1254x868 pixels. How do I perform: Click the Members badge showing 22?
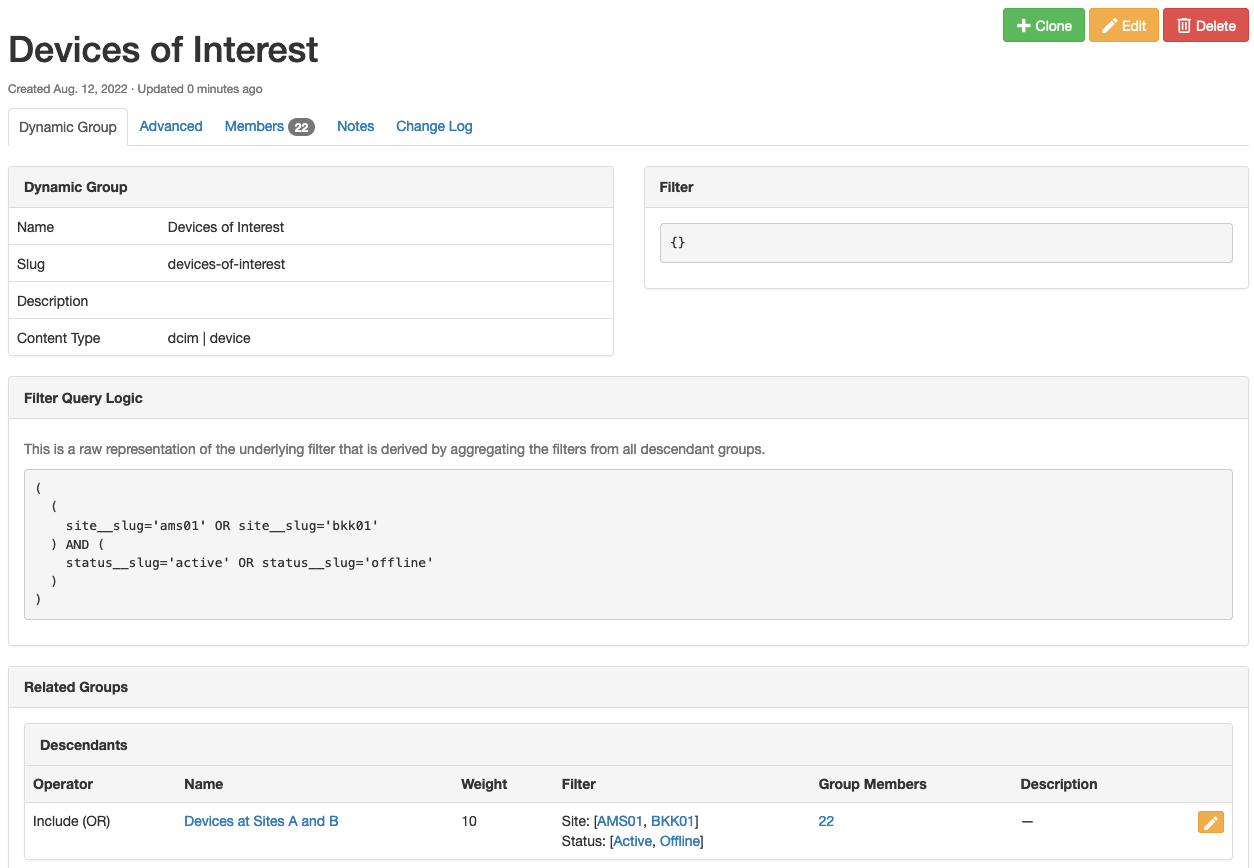pos(301,127)
